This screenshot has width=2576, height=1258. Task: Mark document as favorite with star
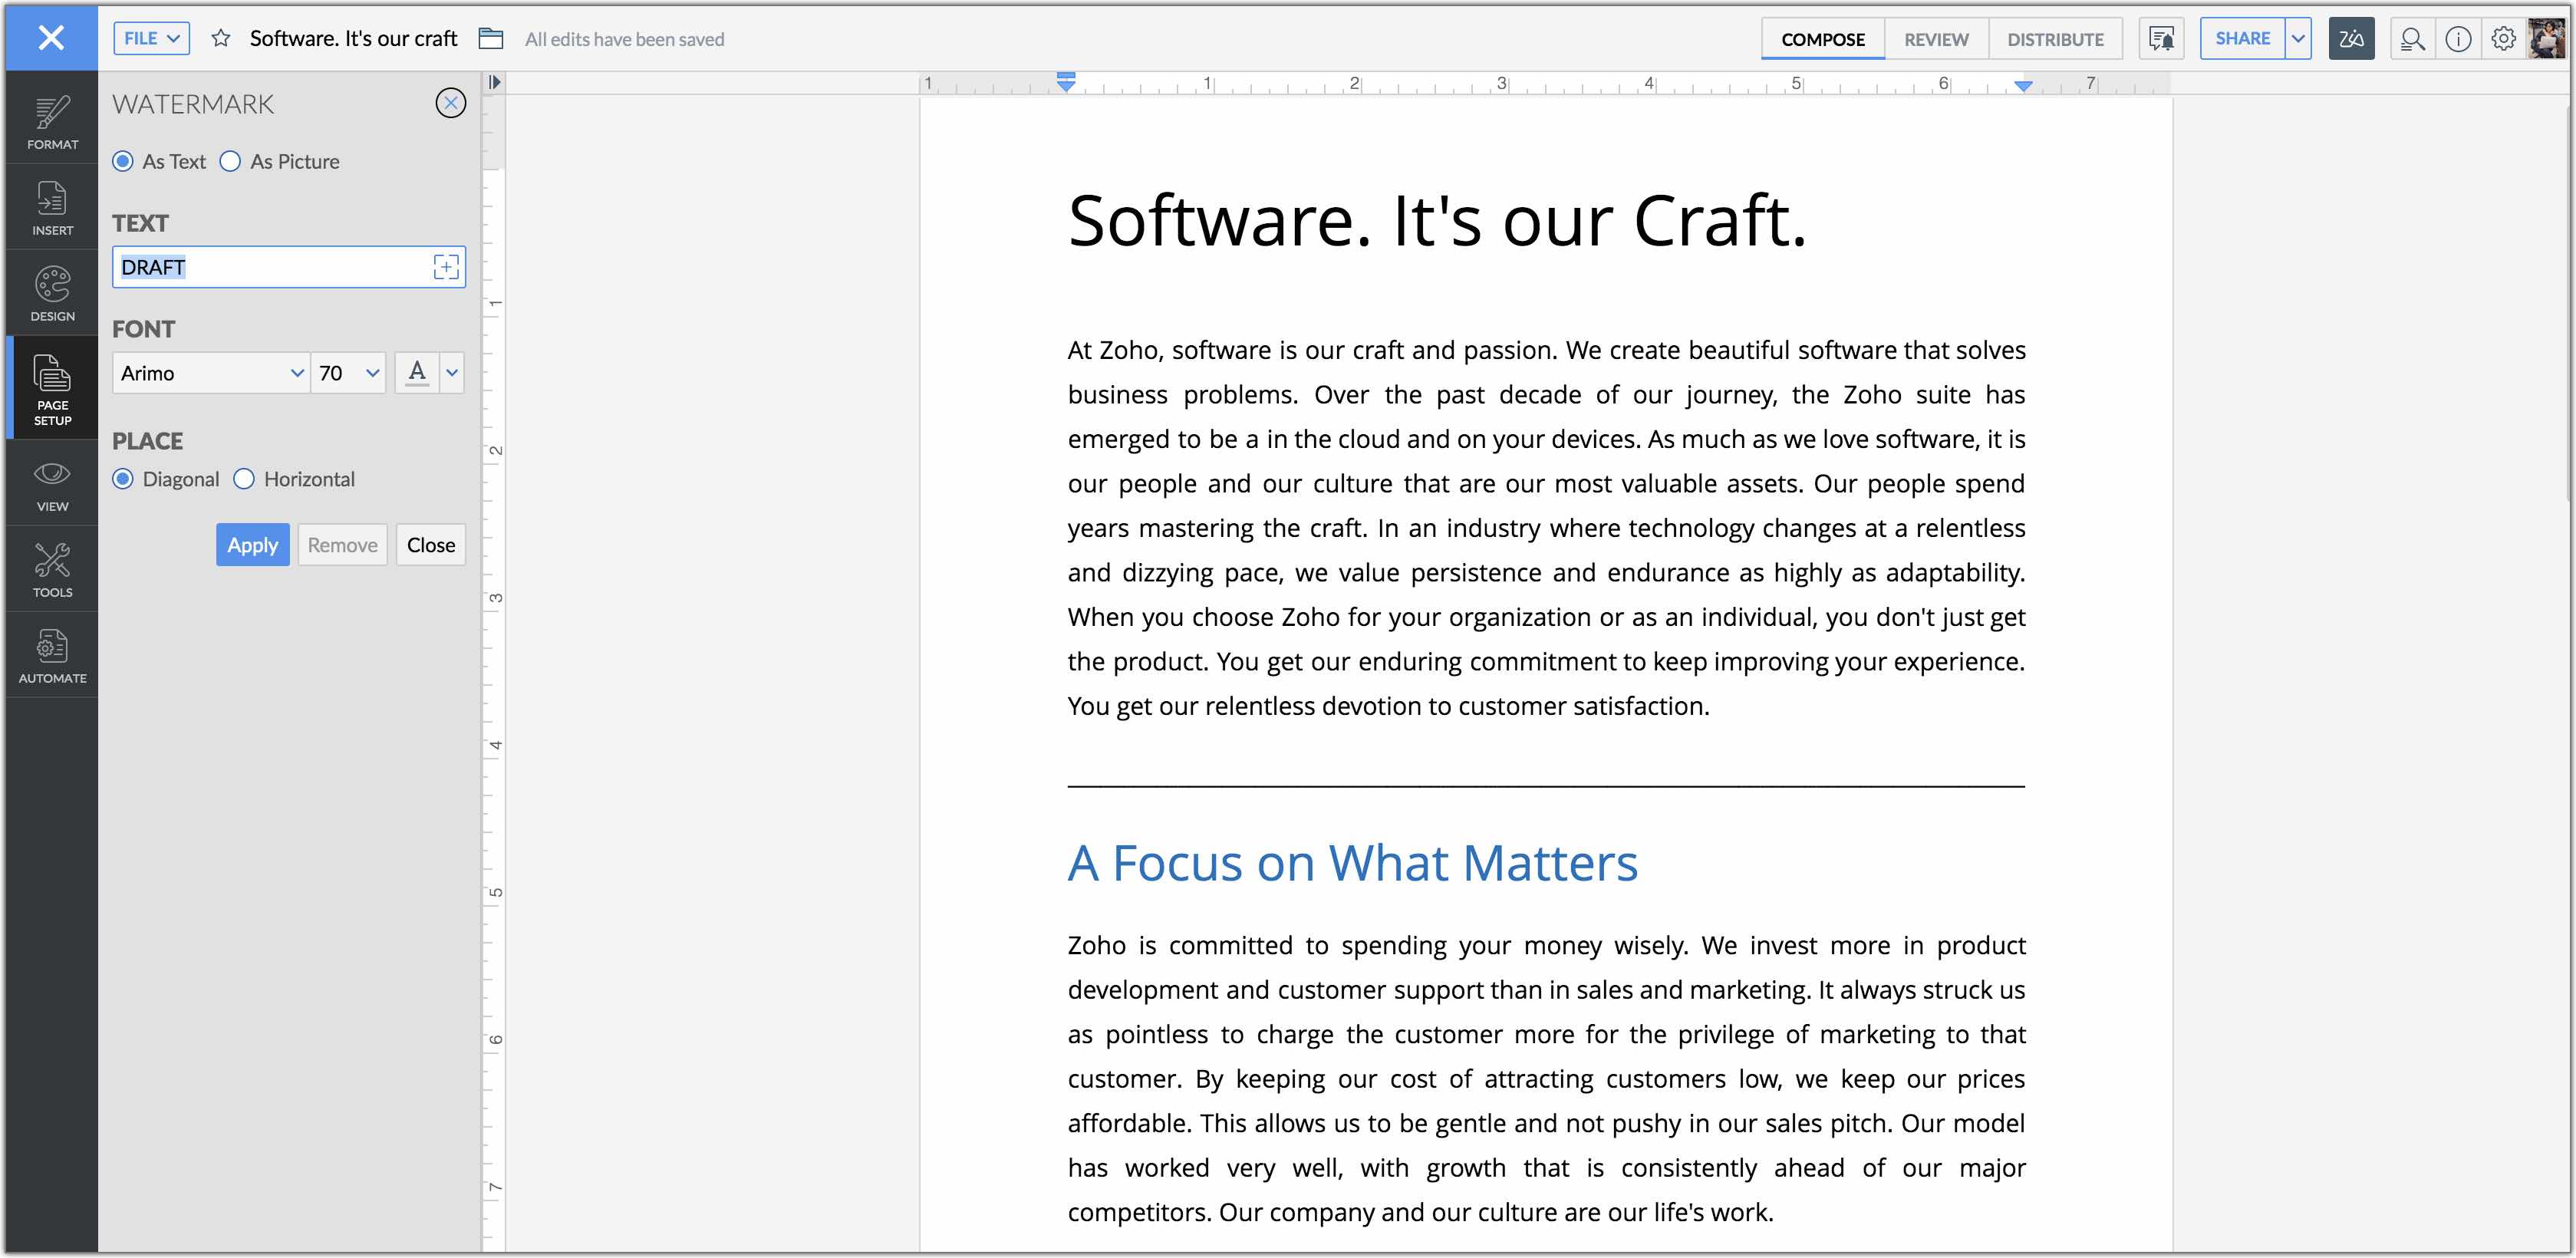(221, 39)
